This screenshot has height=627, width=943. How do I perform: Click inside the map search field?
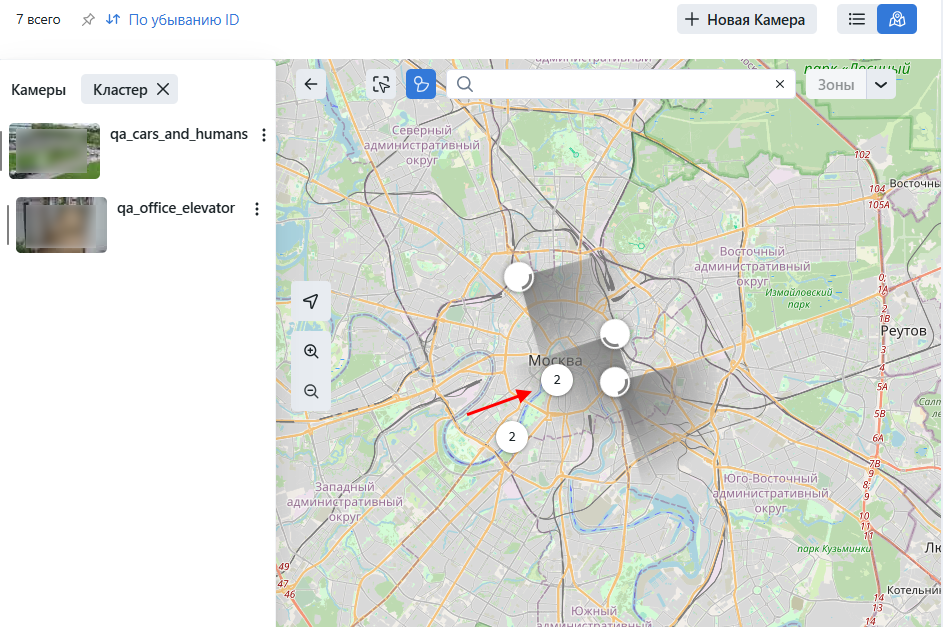point(600,84)
